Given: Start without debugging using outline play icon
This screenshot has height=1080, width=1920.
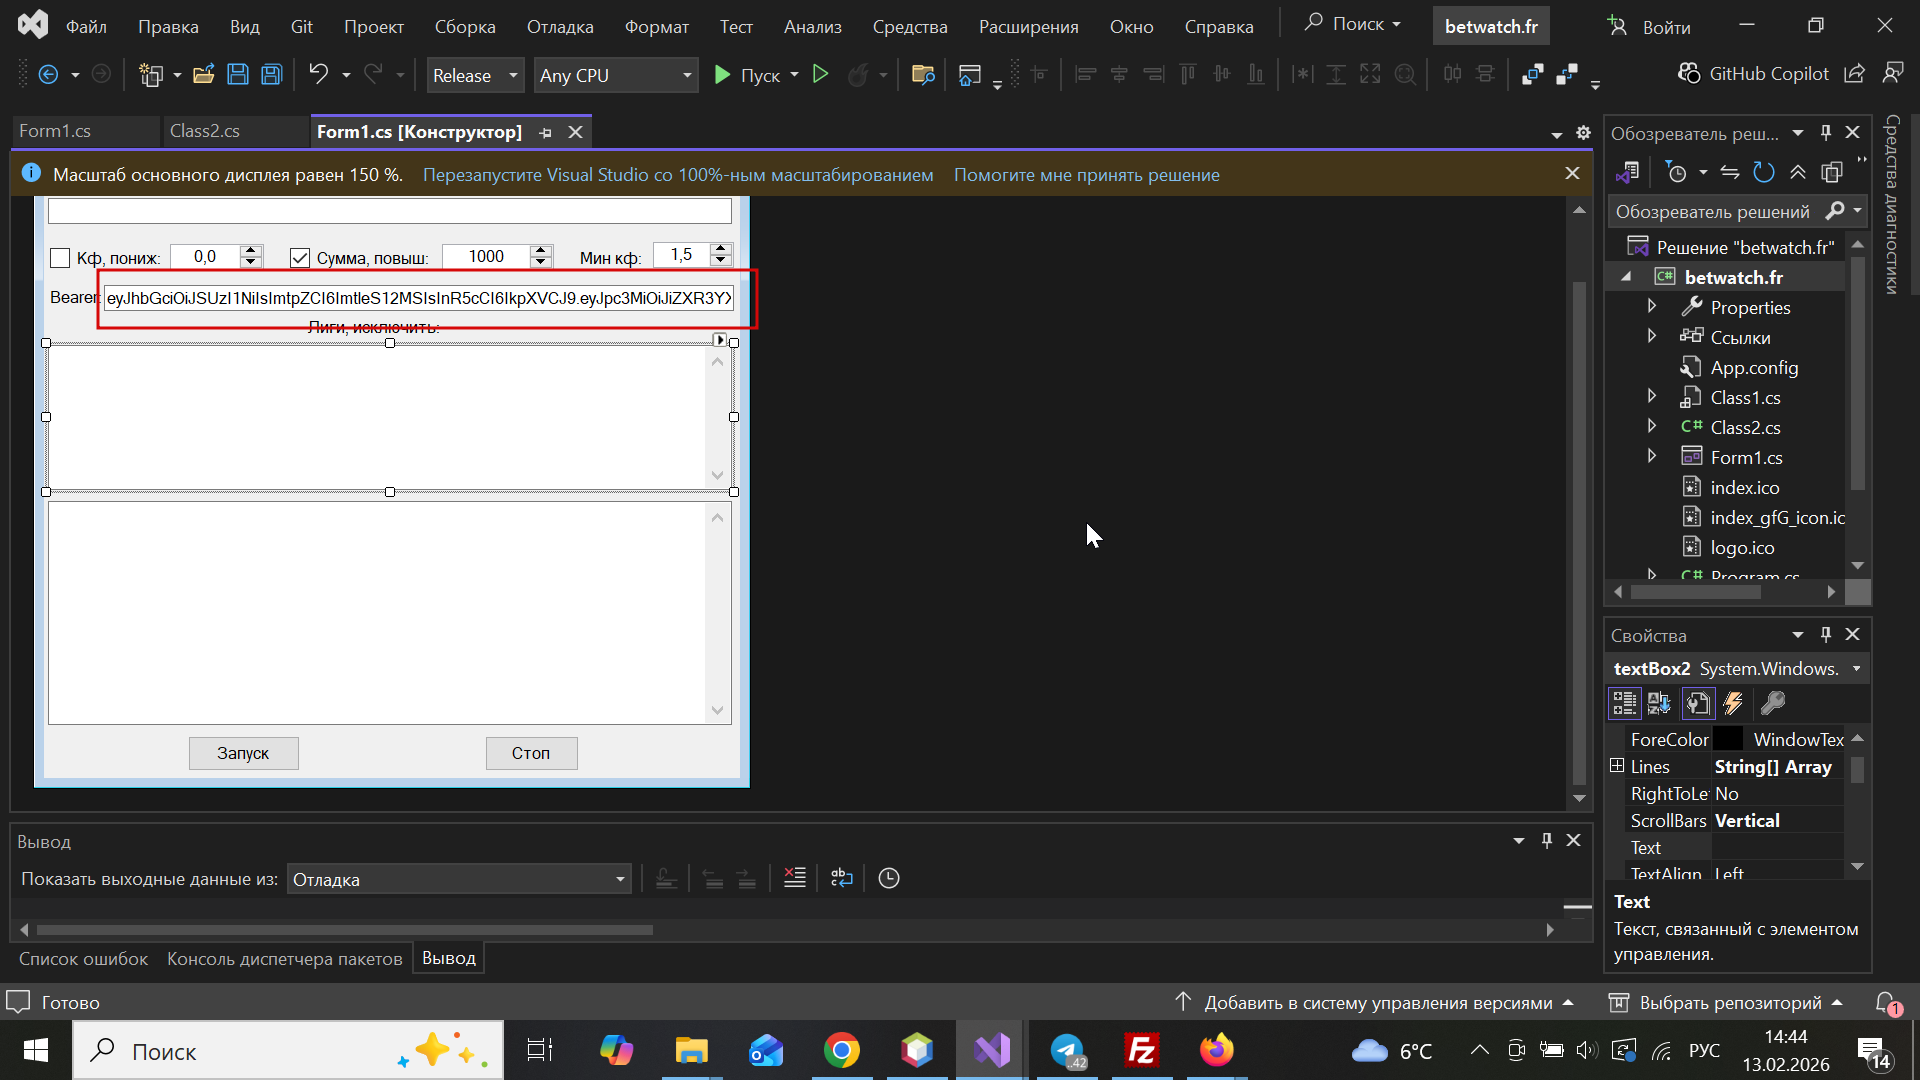Looking at the screenshot, I should click(820, 74).
